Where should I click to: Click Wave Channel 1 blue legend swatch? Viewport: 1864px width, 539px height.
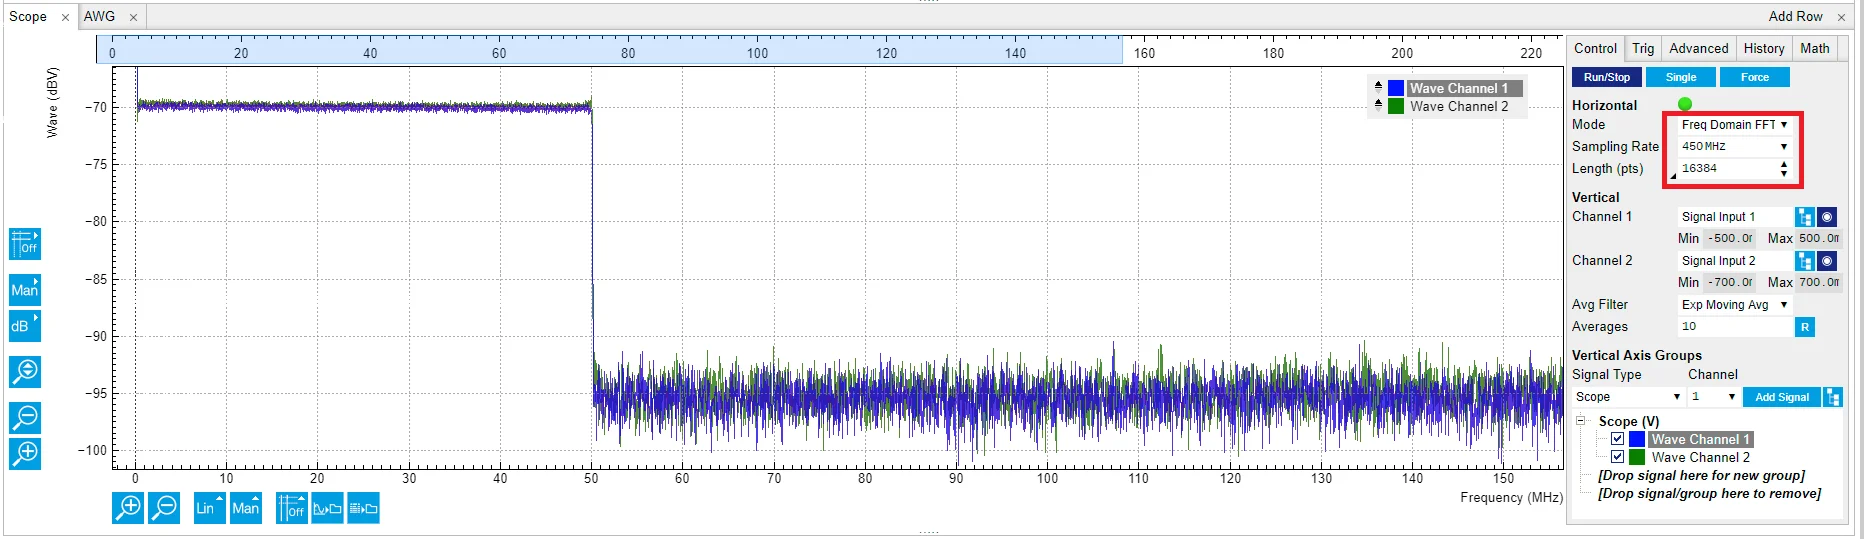1396,88
